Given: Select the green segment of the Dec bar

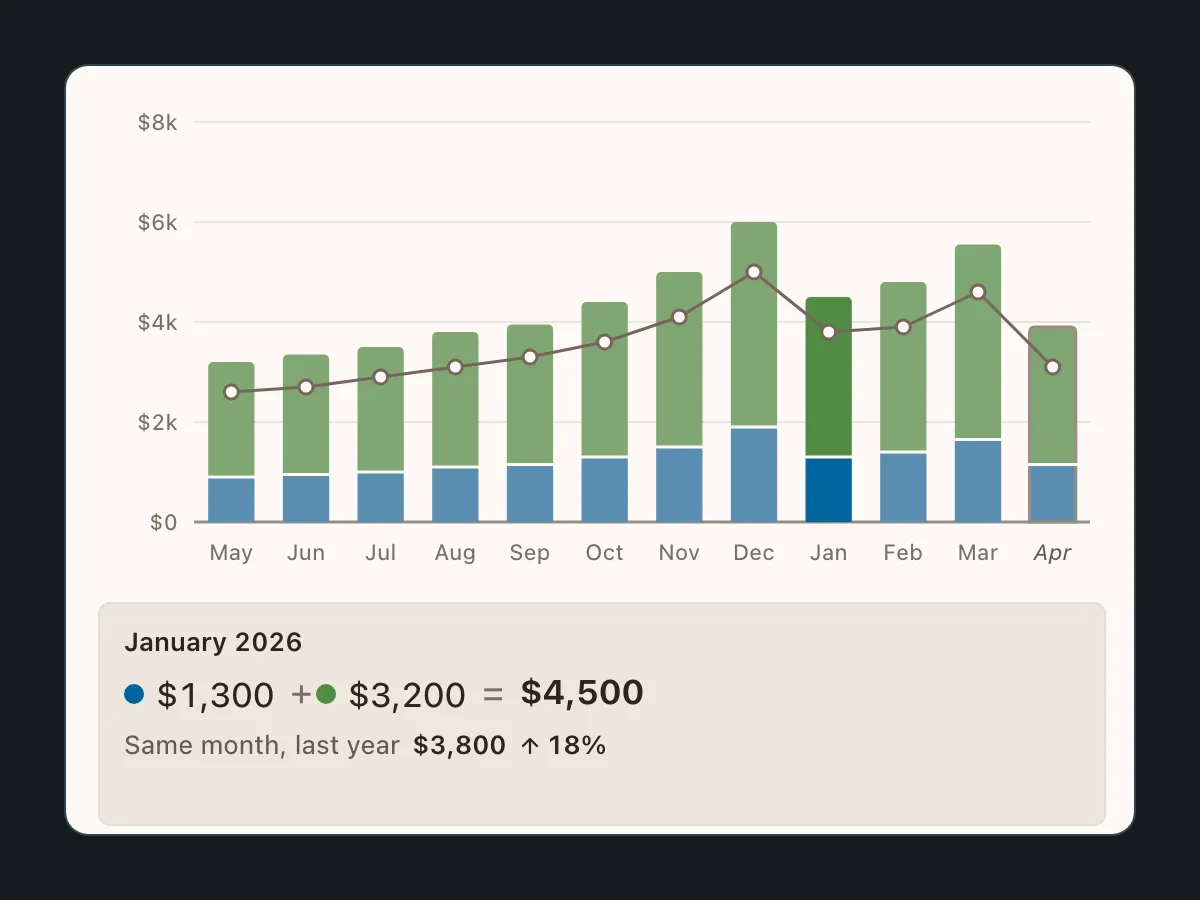Looking at the screenshot, I should pos(754,324).
